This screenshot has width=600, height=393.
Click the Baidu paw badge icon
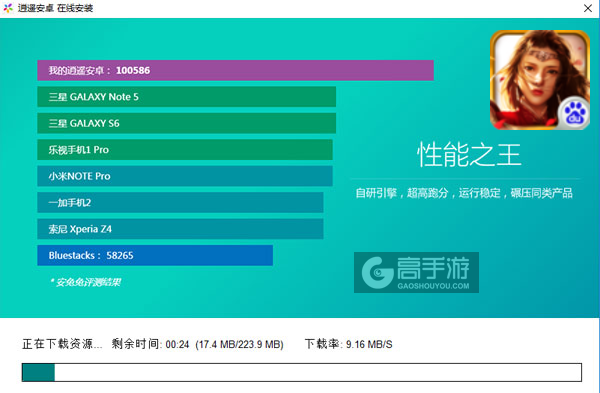pyautogui.click(x=574, y=113)
